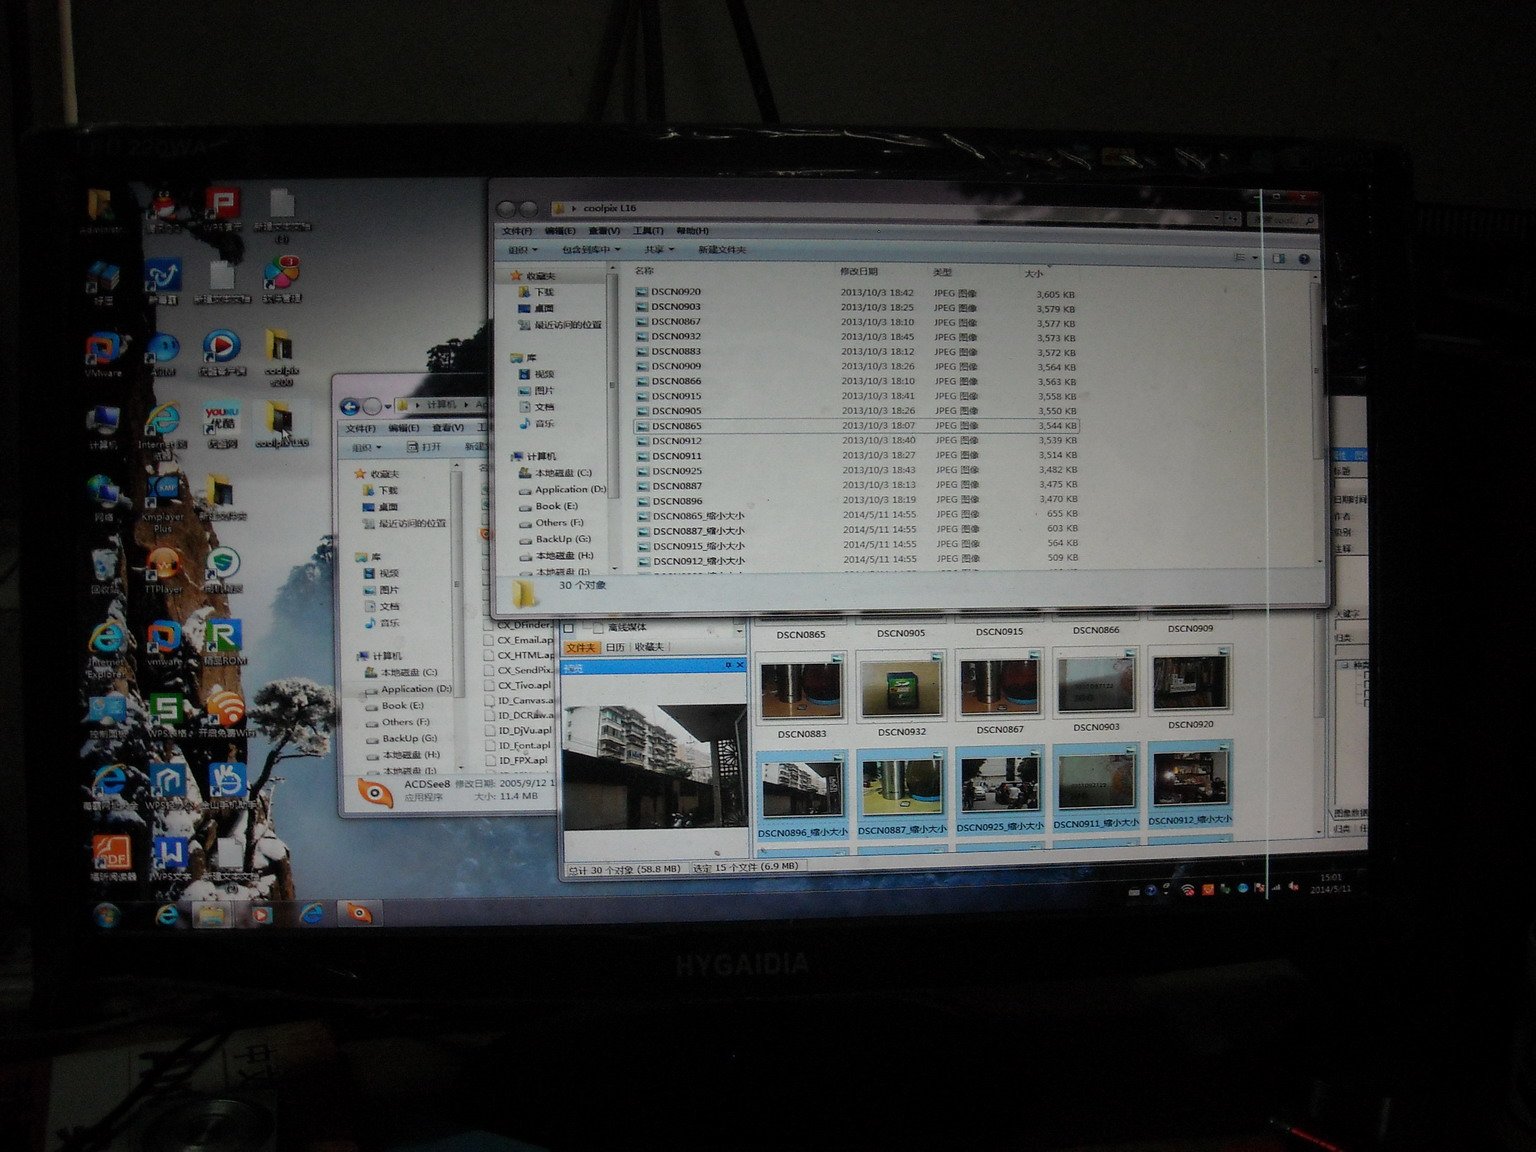Sort by 修改日期 column header

[x=859, y=271]
